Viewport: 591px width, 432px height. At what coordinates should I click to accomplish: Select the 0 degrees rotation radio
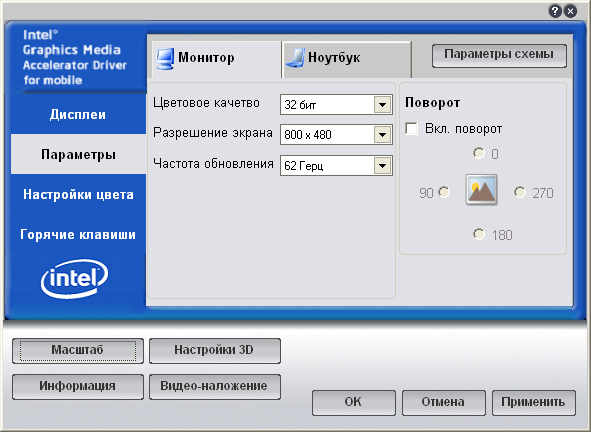coord(479,153)
